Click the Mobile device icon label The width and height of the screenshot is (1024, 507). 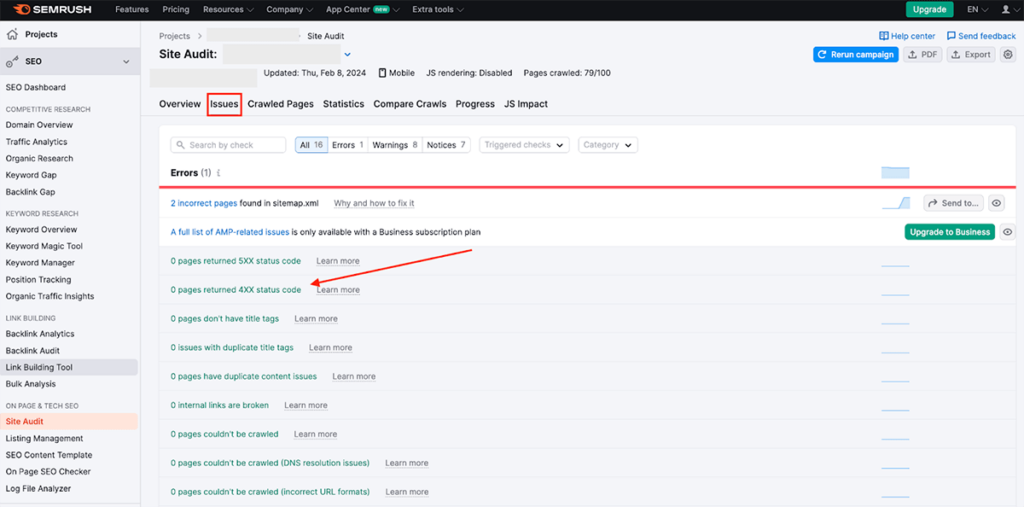pos(396,73)
